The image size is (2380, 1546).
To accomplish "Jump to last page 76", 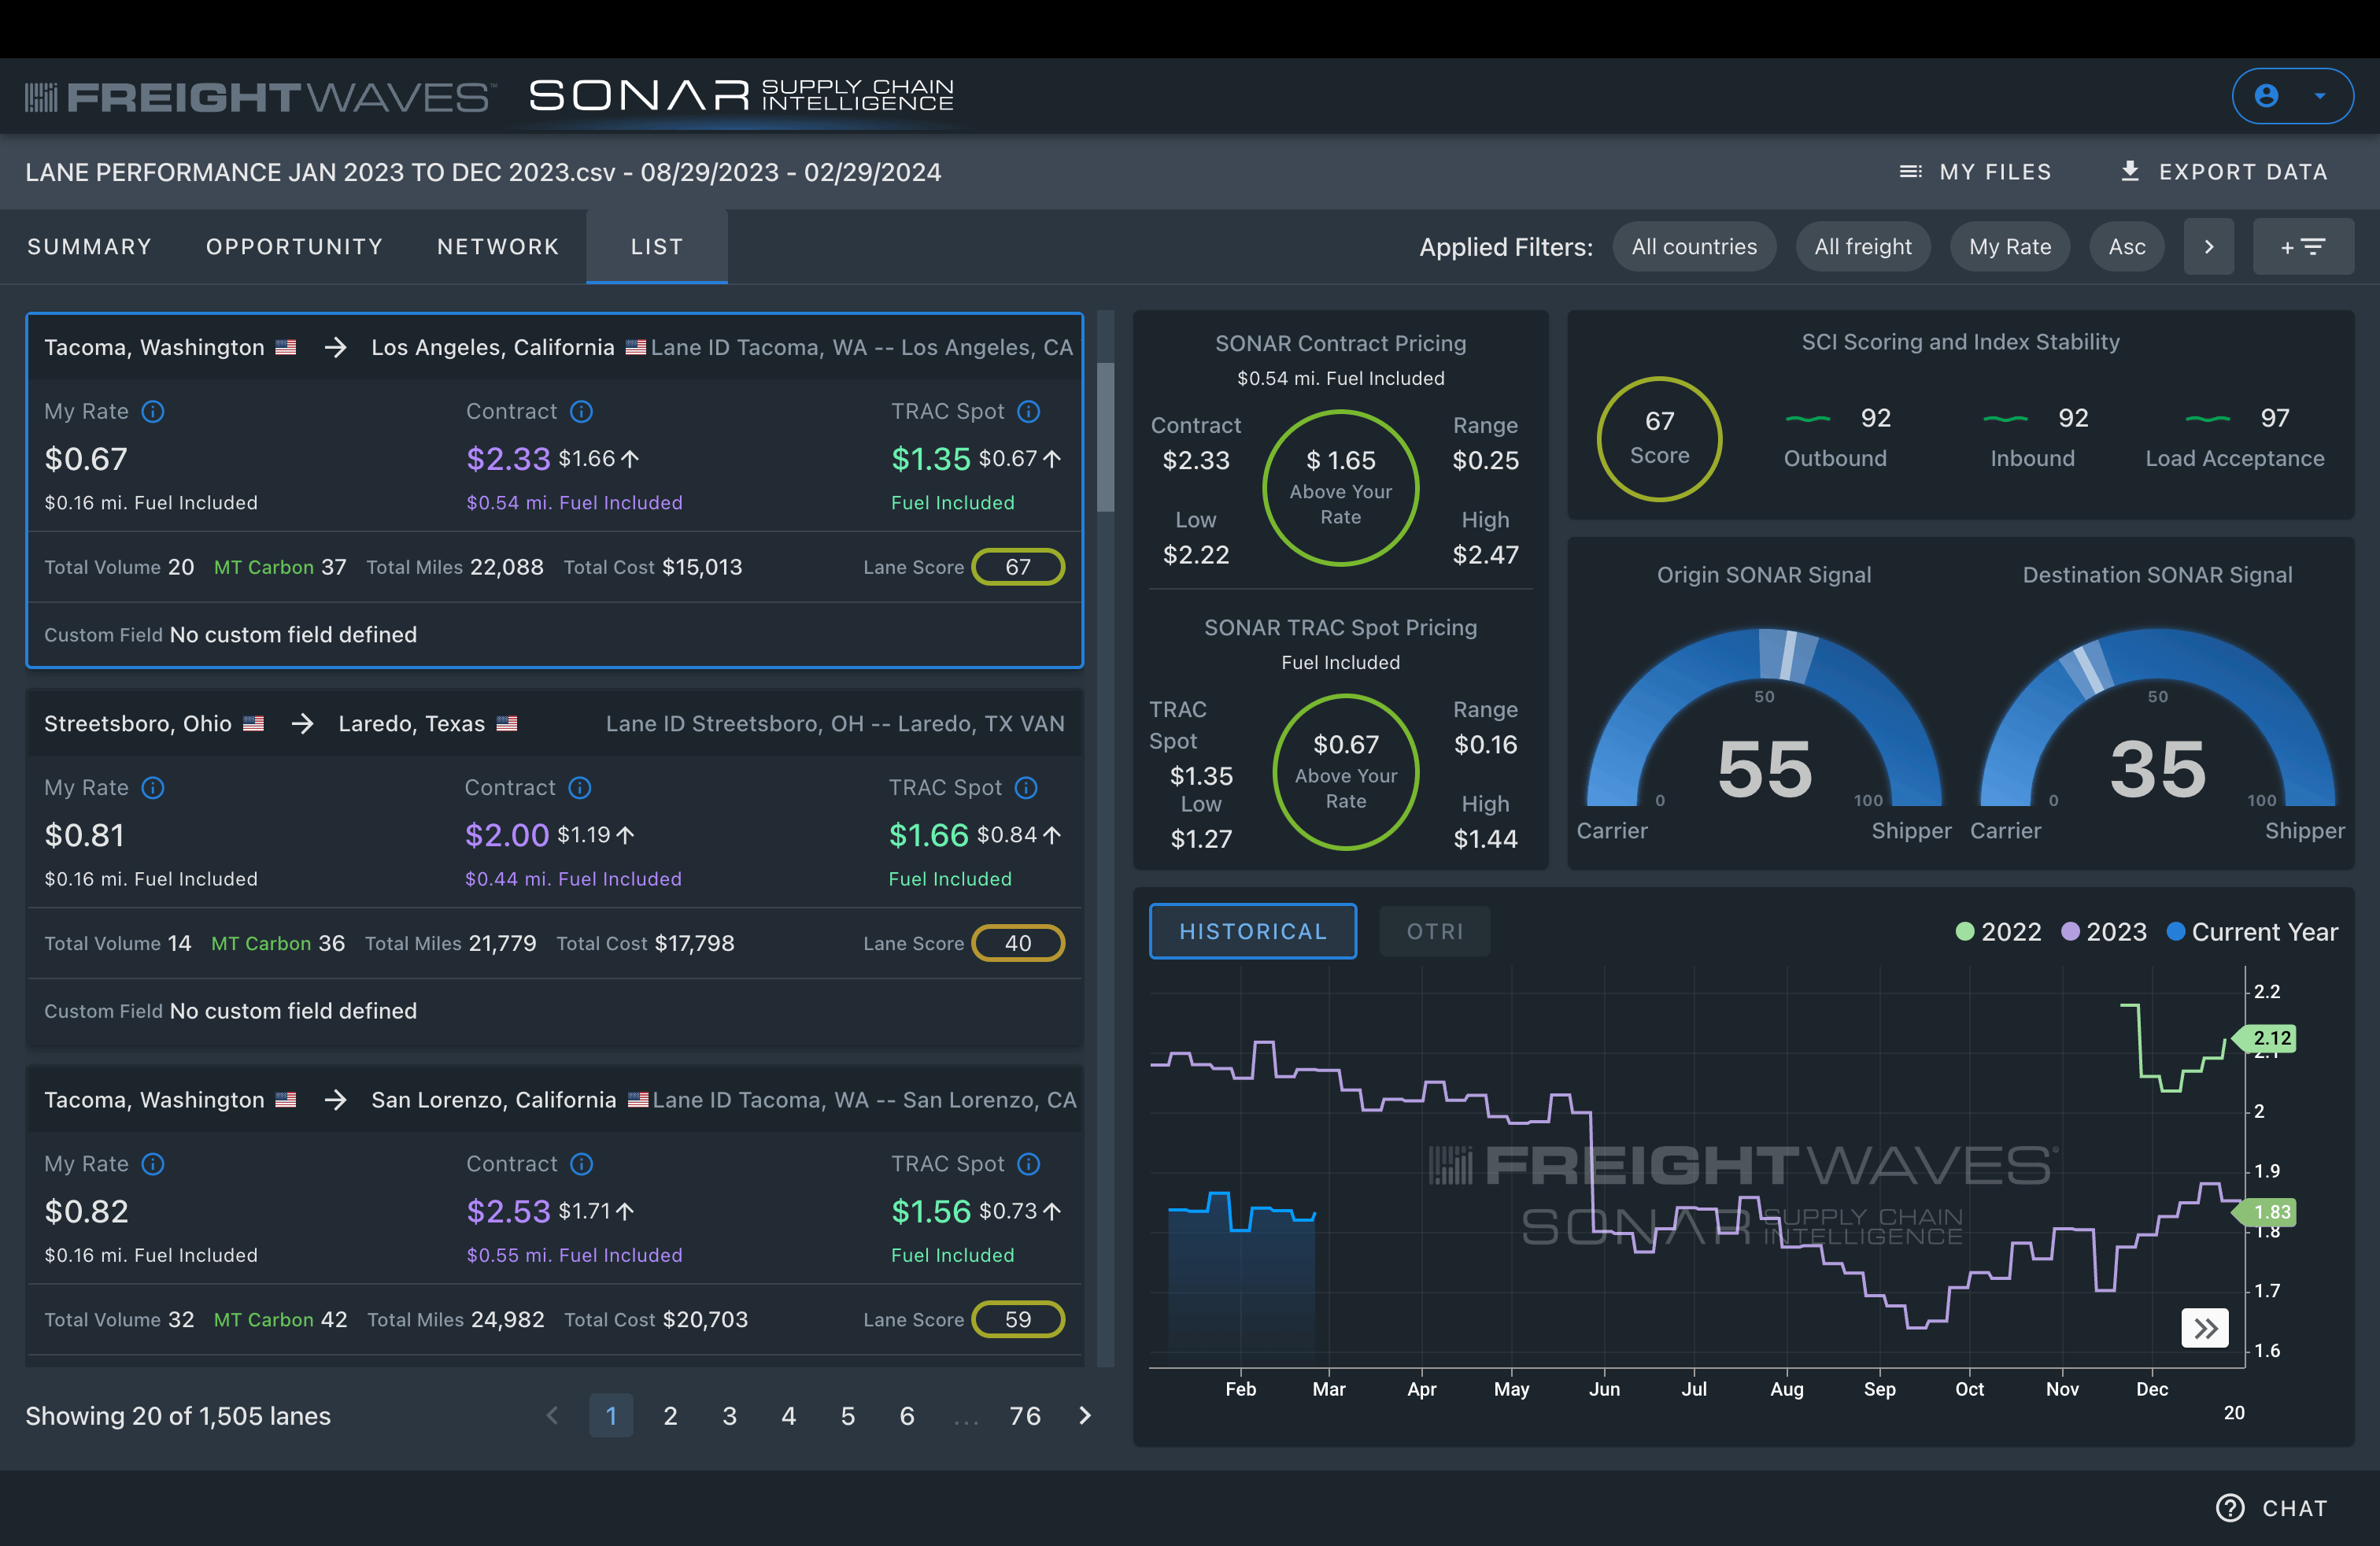I will point(1025,1415).
